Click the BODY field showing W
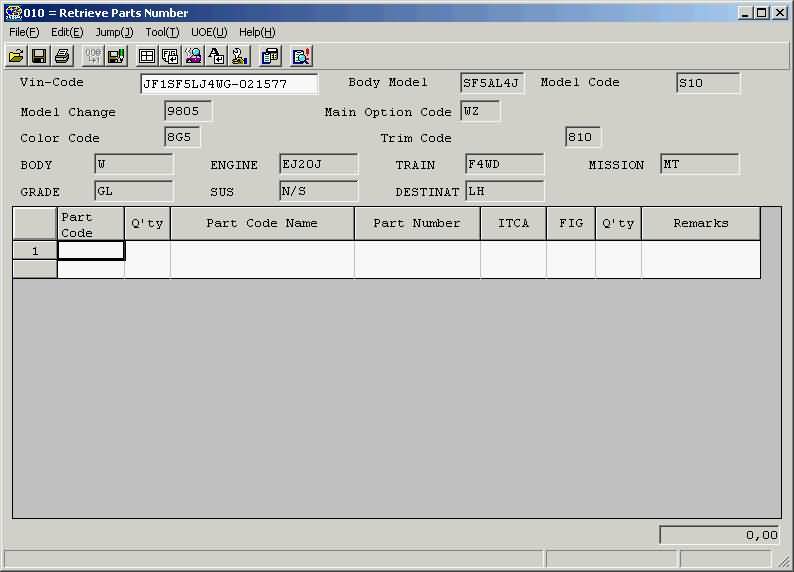The width and height of the screenshot is (794, 572). click(x=134, y=164)
